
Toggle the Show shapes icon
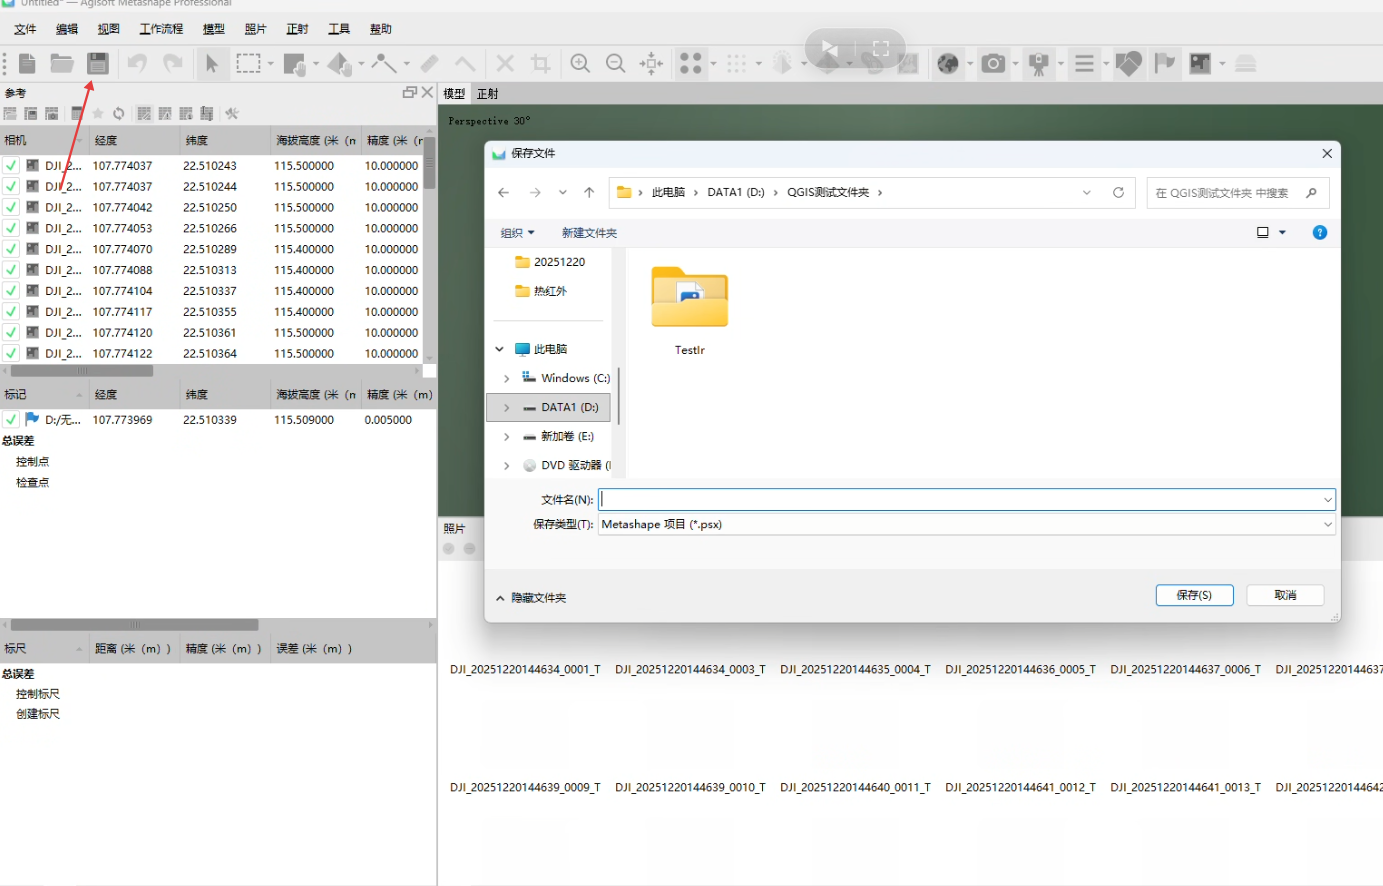click(1129, 64)
